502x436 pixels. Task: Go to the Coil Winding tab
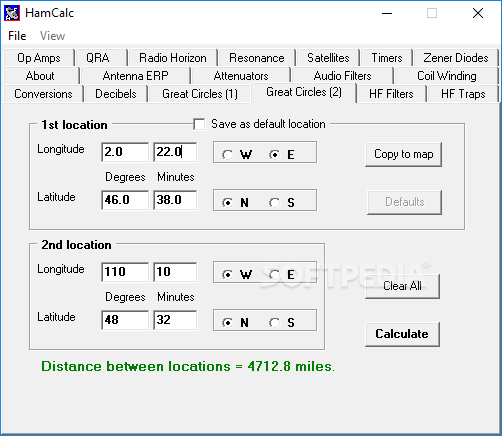(x=446, y=76)
